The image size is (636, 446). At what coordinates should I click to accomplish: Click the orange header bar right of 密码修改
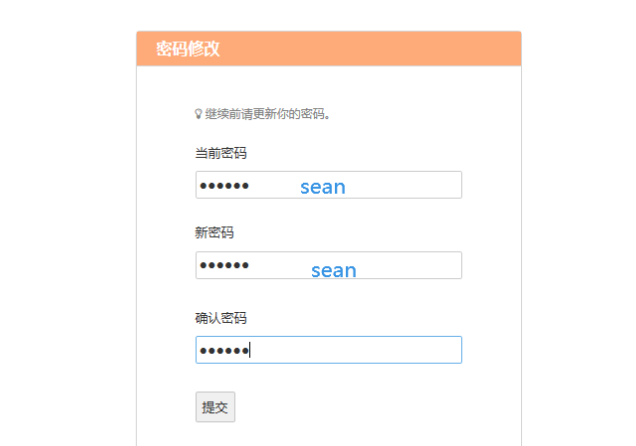[x=380, y=49]
